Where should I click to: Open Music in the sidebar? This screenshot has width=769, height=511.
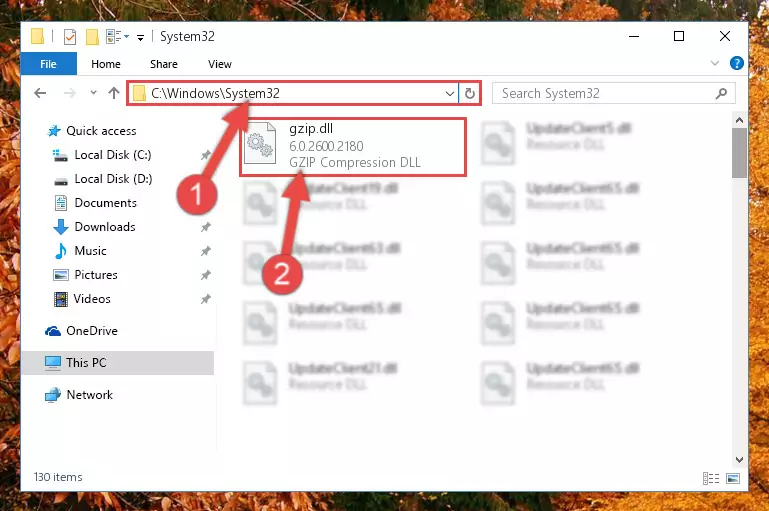tap(90, 251)
